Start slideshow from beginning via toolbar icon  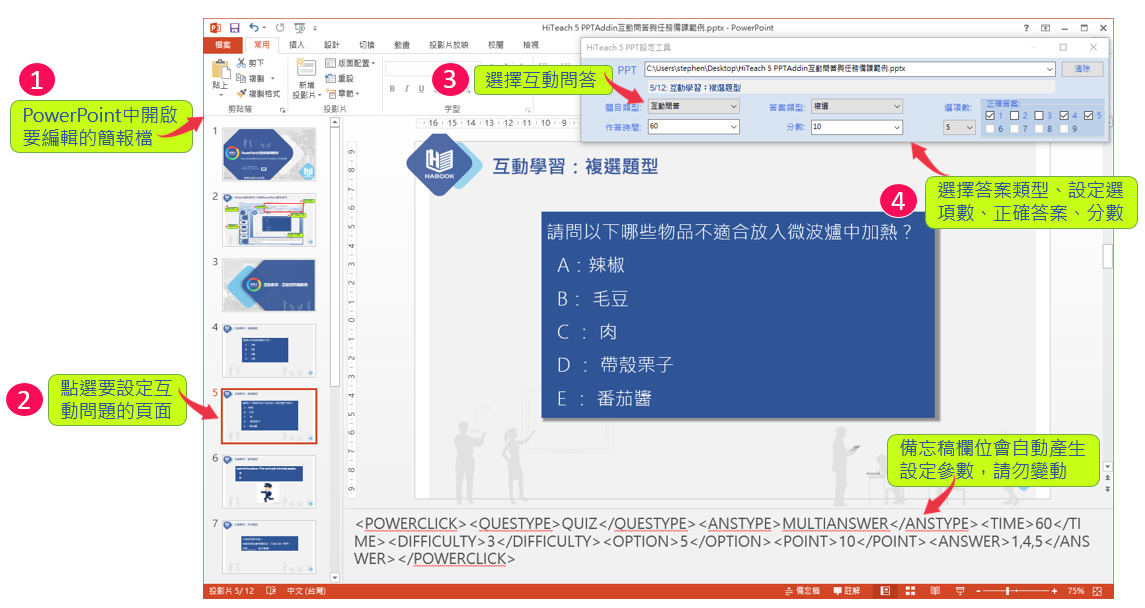(x=299, y=28)
